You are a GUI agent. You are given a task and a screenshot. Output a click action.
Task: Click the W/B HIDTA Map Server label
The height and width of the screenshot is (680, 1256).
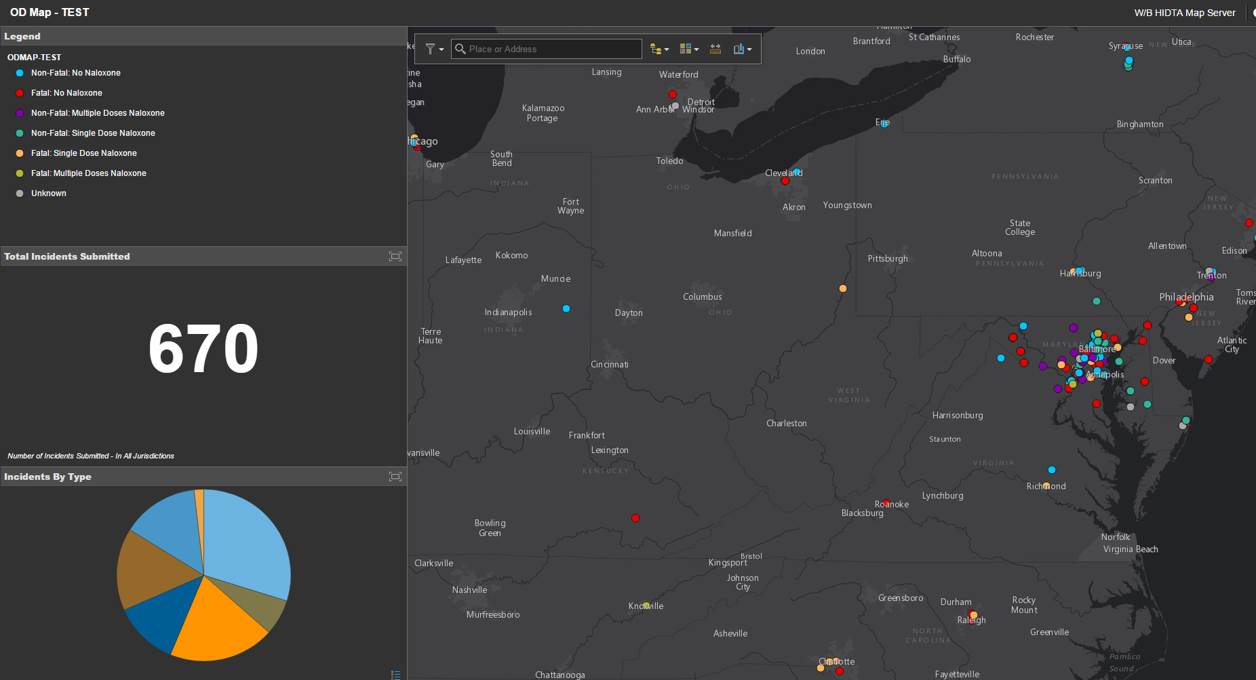1184,13
